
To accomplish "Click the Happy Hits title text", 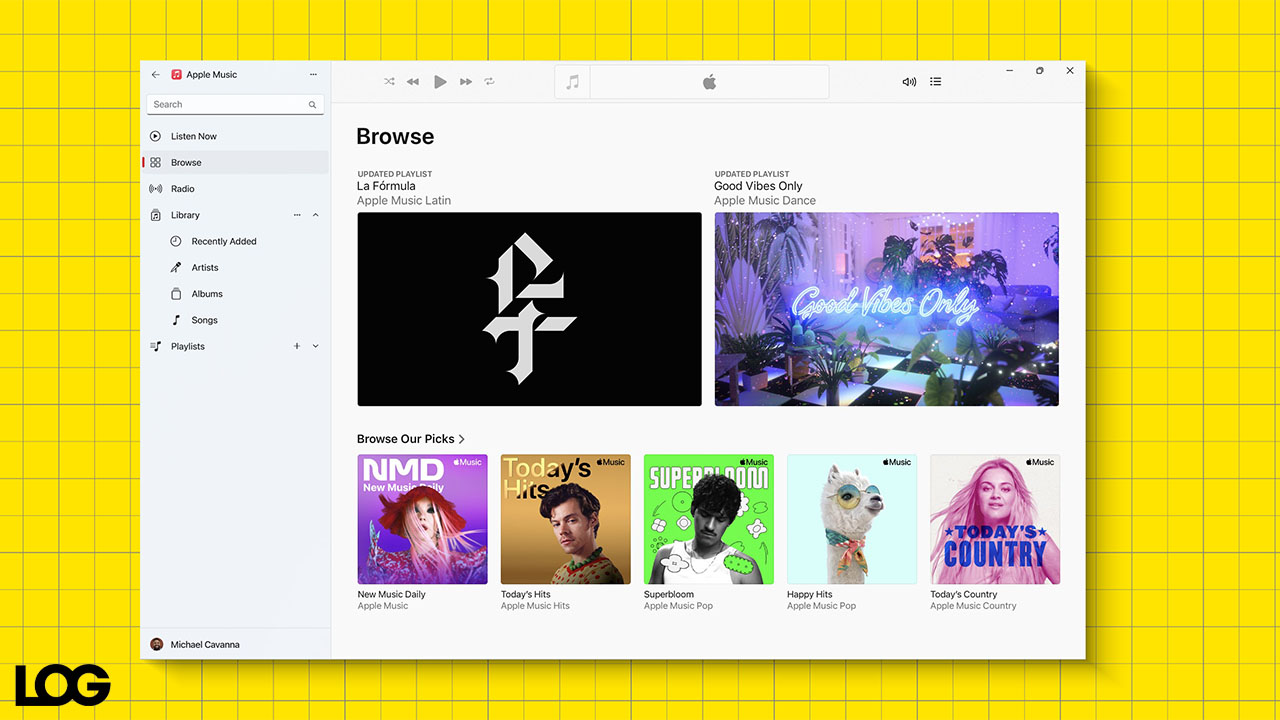I will pyautogui.click(x=810, y=594).
